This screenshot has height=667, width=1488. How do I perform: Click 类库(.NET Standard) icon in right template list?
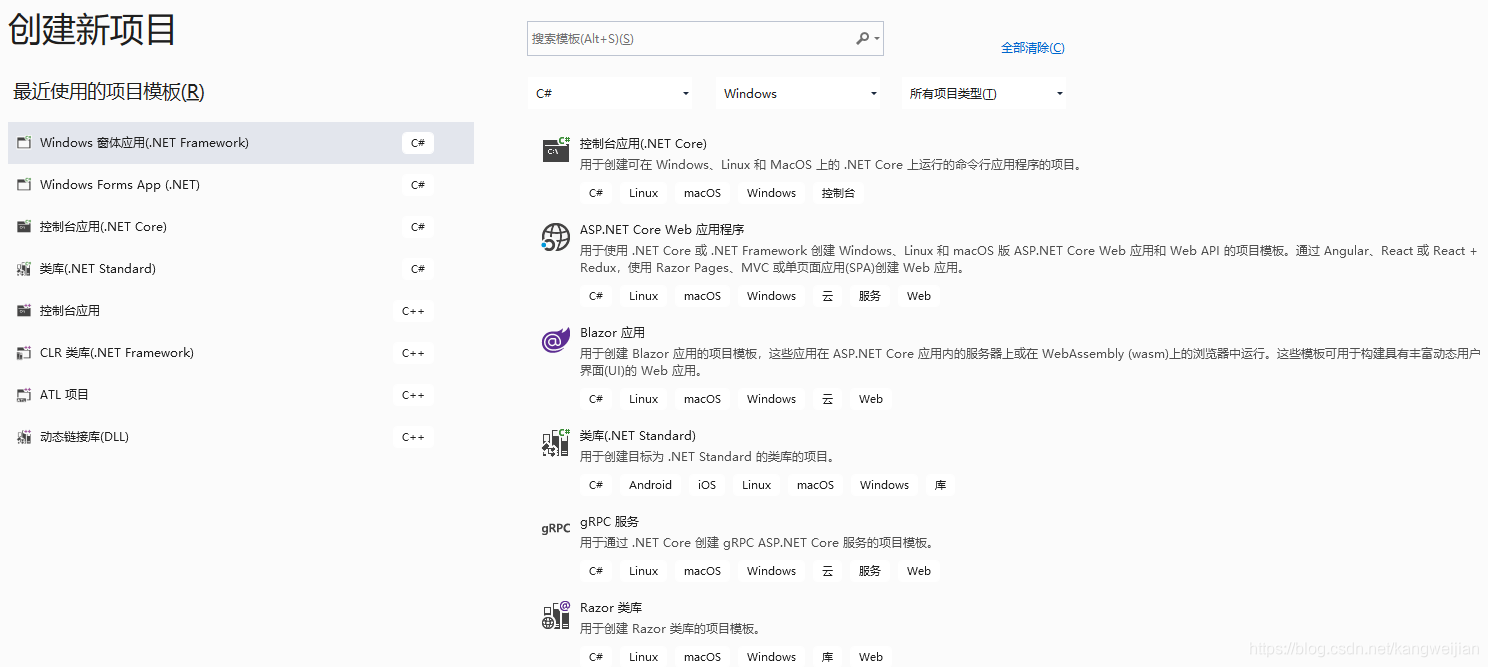point(556,443)
